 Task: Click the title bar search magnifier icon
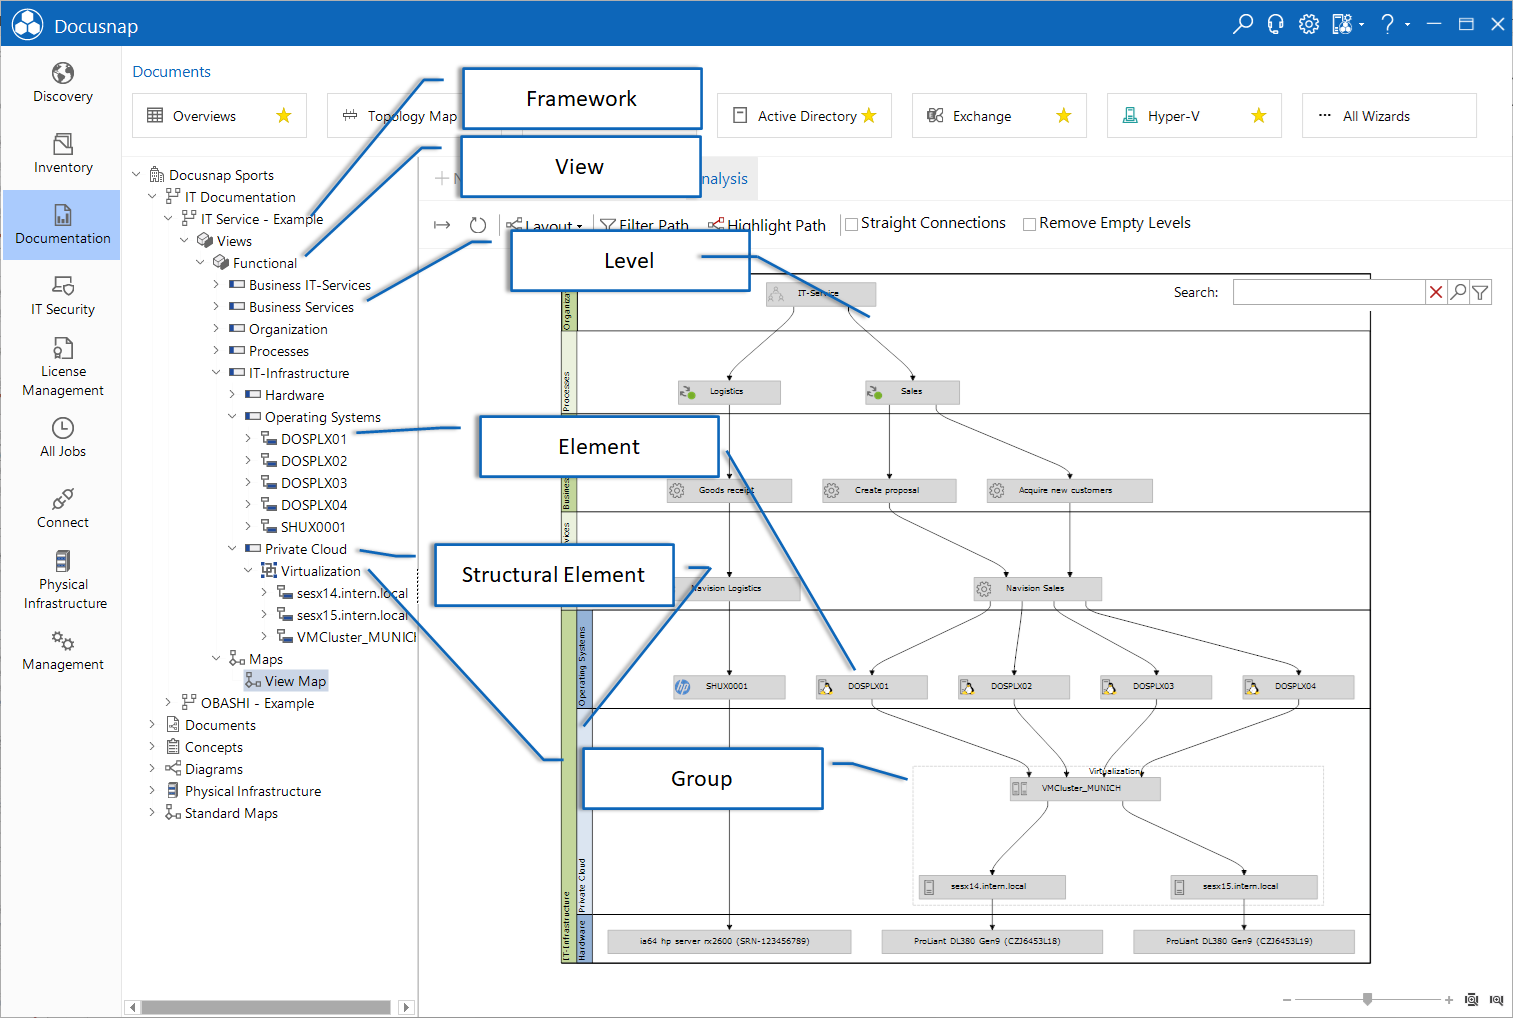[x=1243, y=23]
